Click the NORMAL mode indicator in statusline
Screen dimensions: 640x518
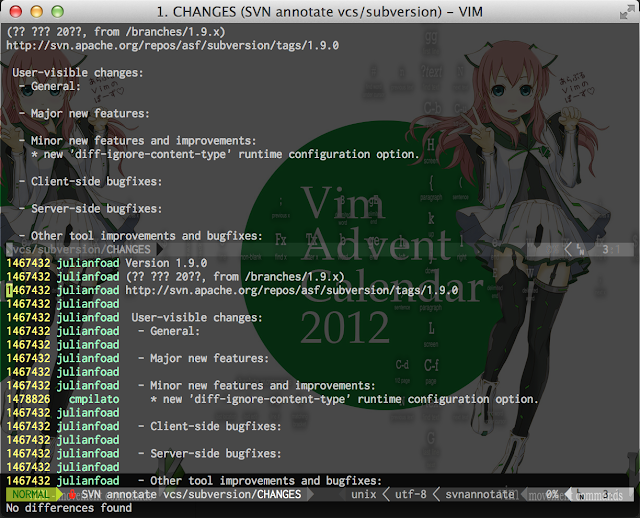31,494
